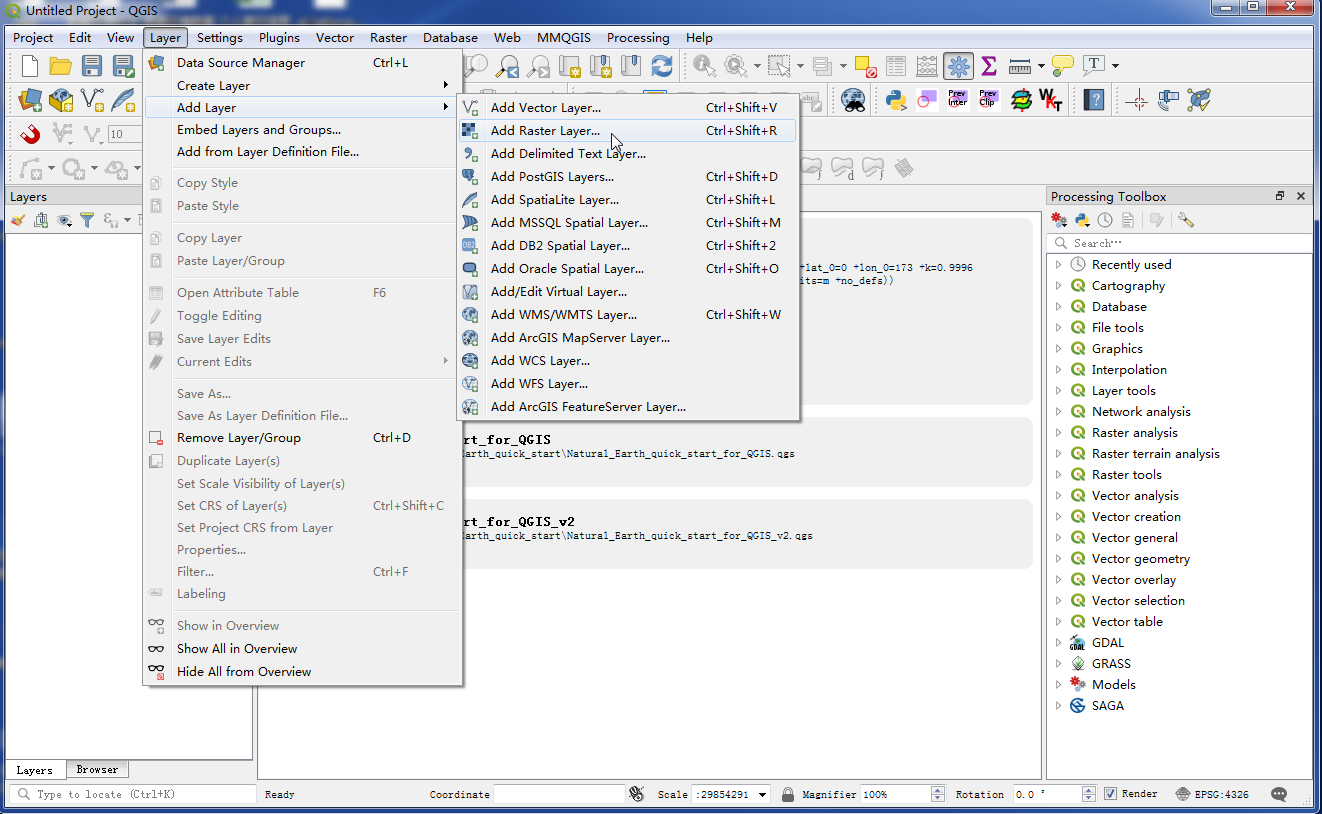Open Data Source Manager toolbar icon
The height and width of the screenshot is (814, 1322).
click(x=30, y=100)
